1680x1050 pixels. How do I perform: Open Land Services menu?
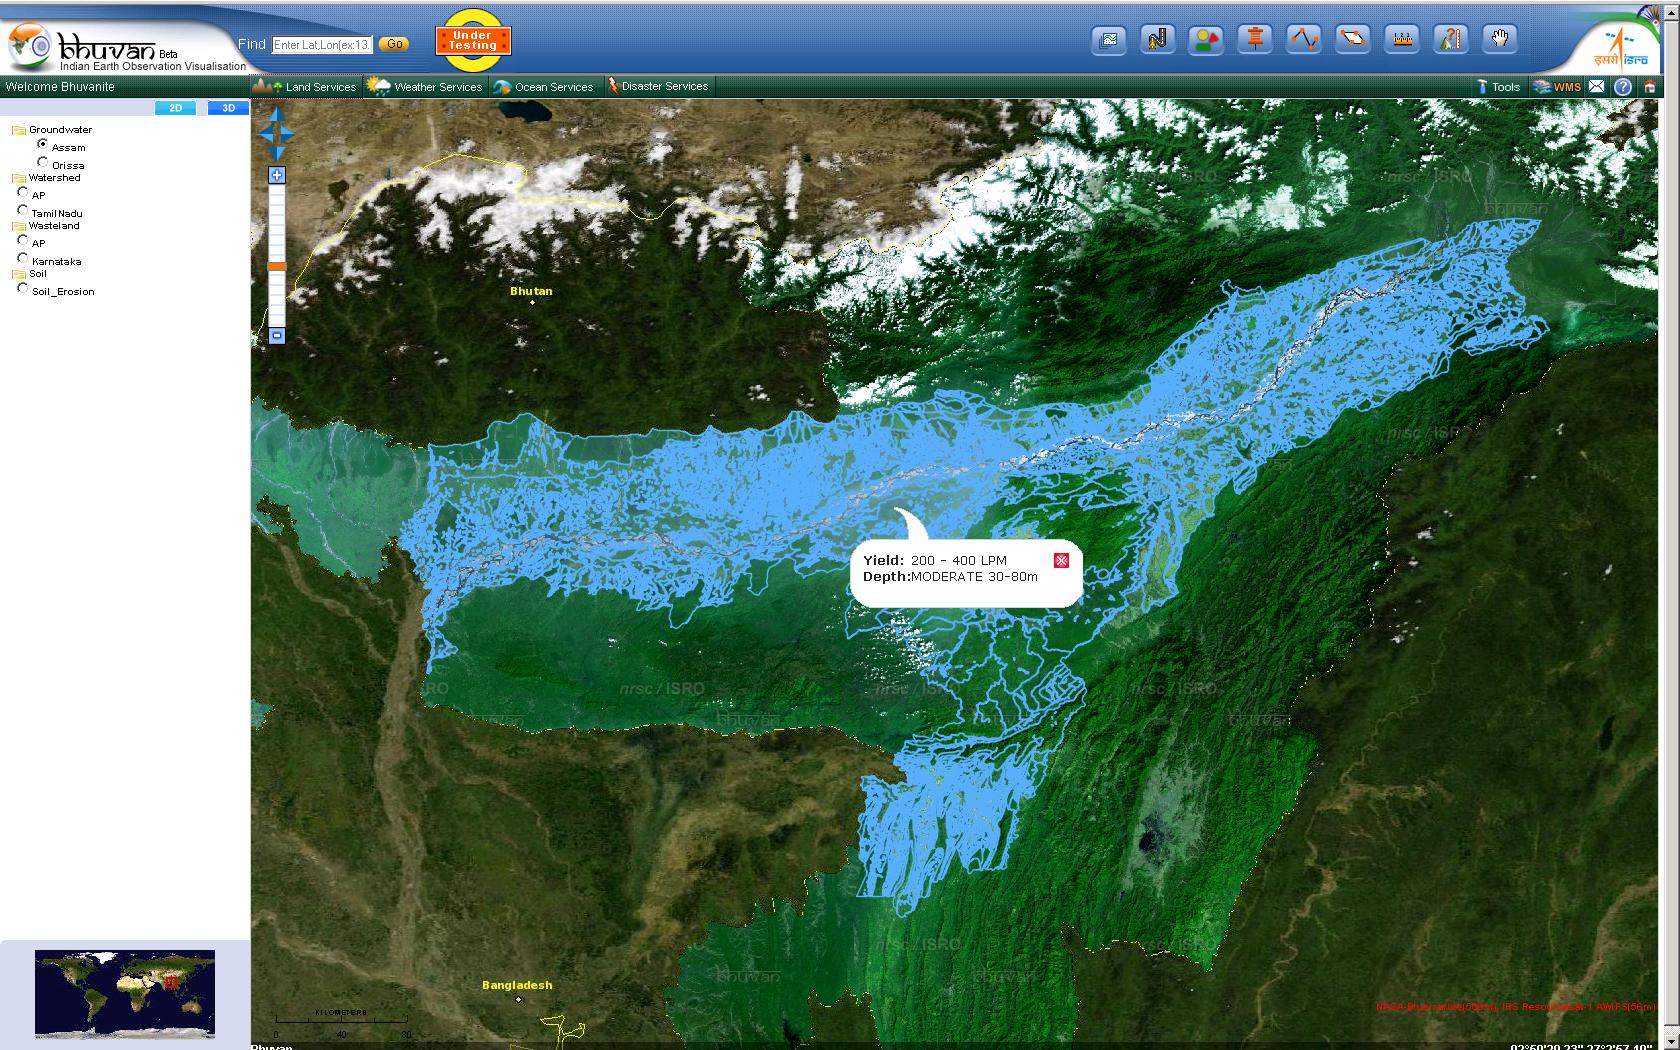pos(305,87)
